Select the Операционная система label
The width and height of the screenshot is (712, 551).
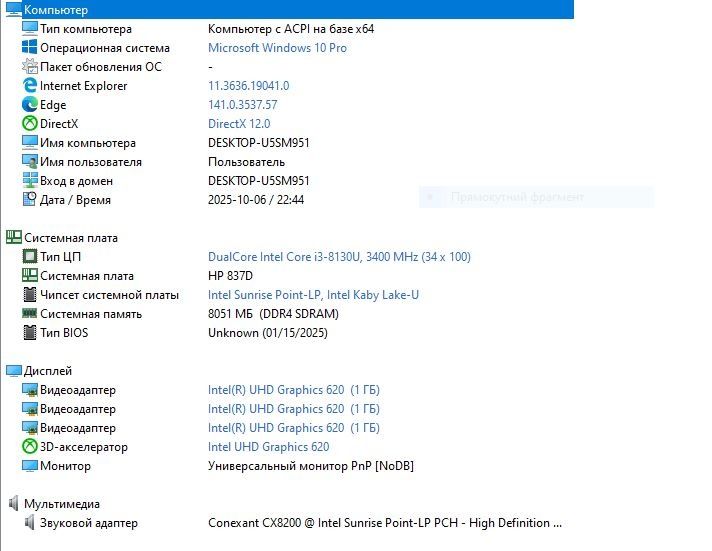[x=105, y=48]
